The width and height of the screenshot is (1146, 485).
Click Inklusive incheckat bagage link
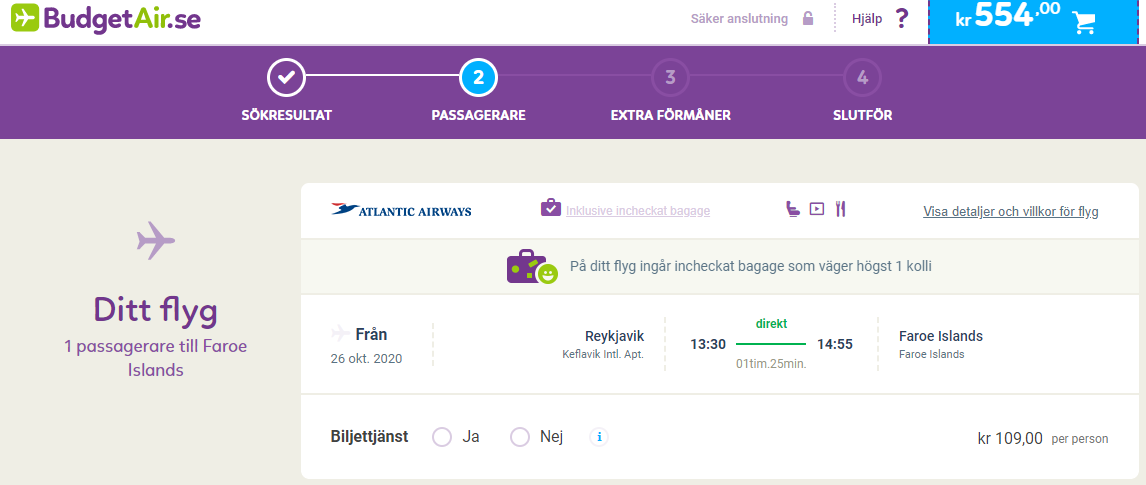[x=638, y=211]
